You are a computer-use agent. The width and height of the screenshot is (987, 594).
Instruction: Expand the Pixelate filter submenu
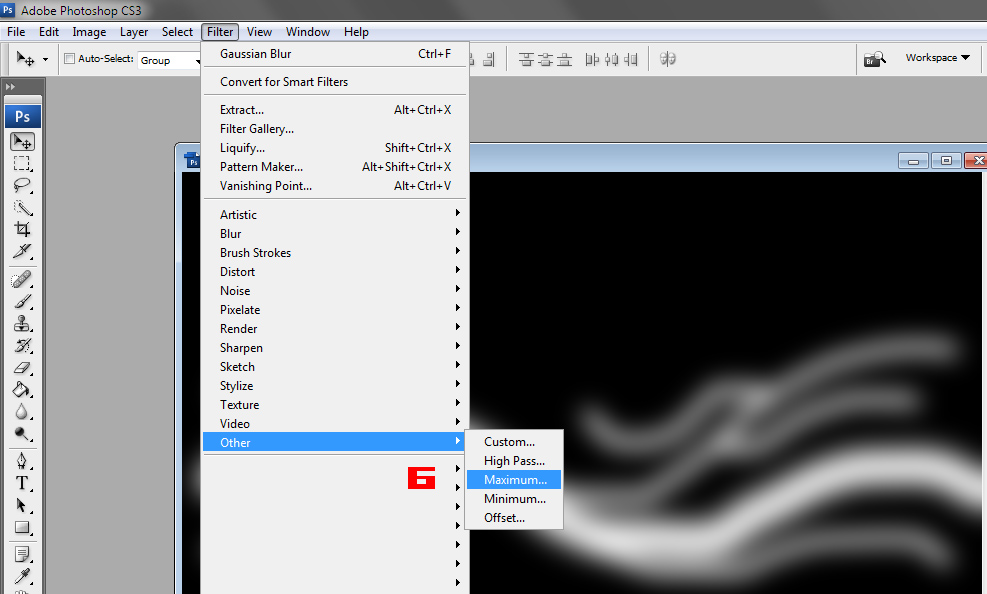336,310
